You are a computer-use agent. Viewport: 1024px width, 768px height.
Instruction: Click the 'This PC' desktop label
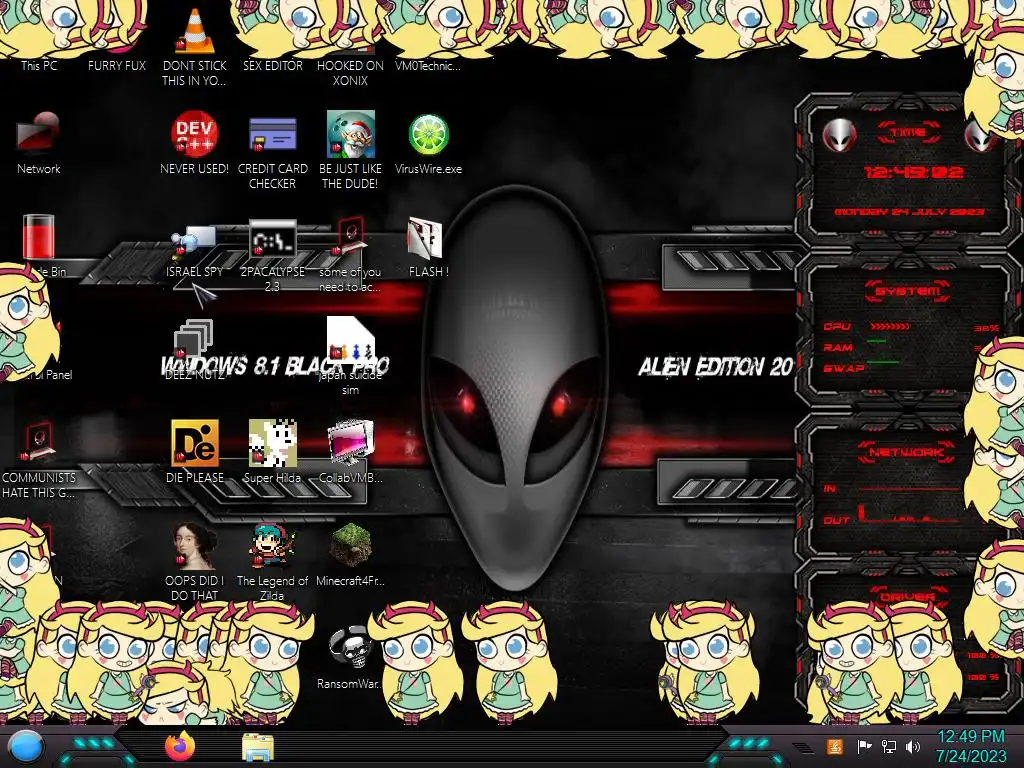click(39, 65)
